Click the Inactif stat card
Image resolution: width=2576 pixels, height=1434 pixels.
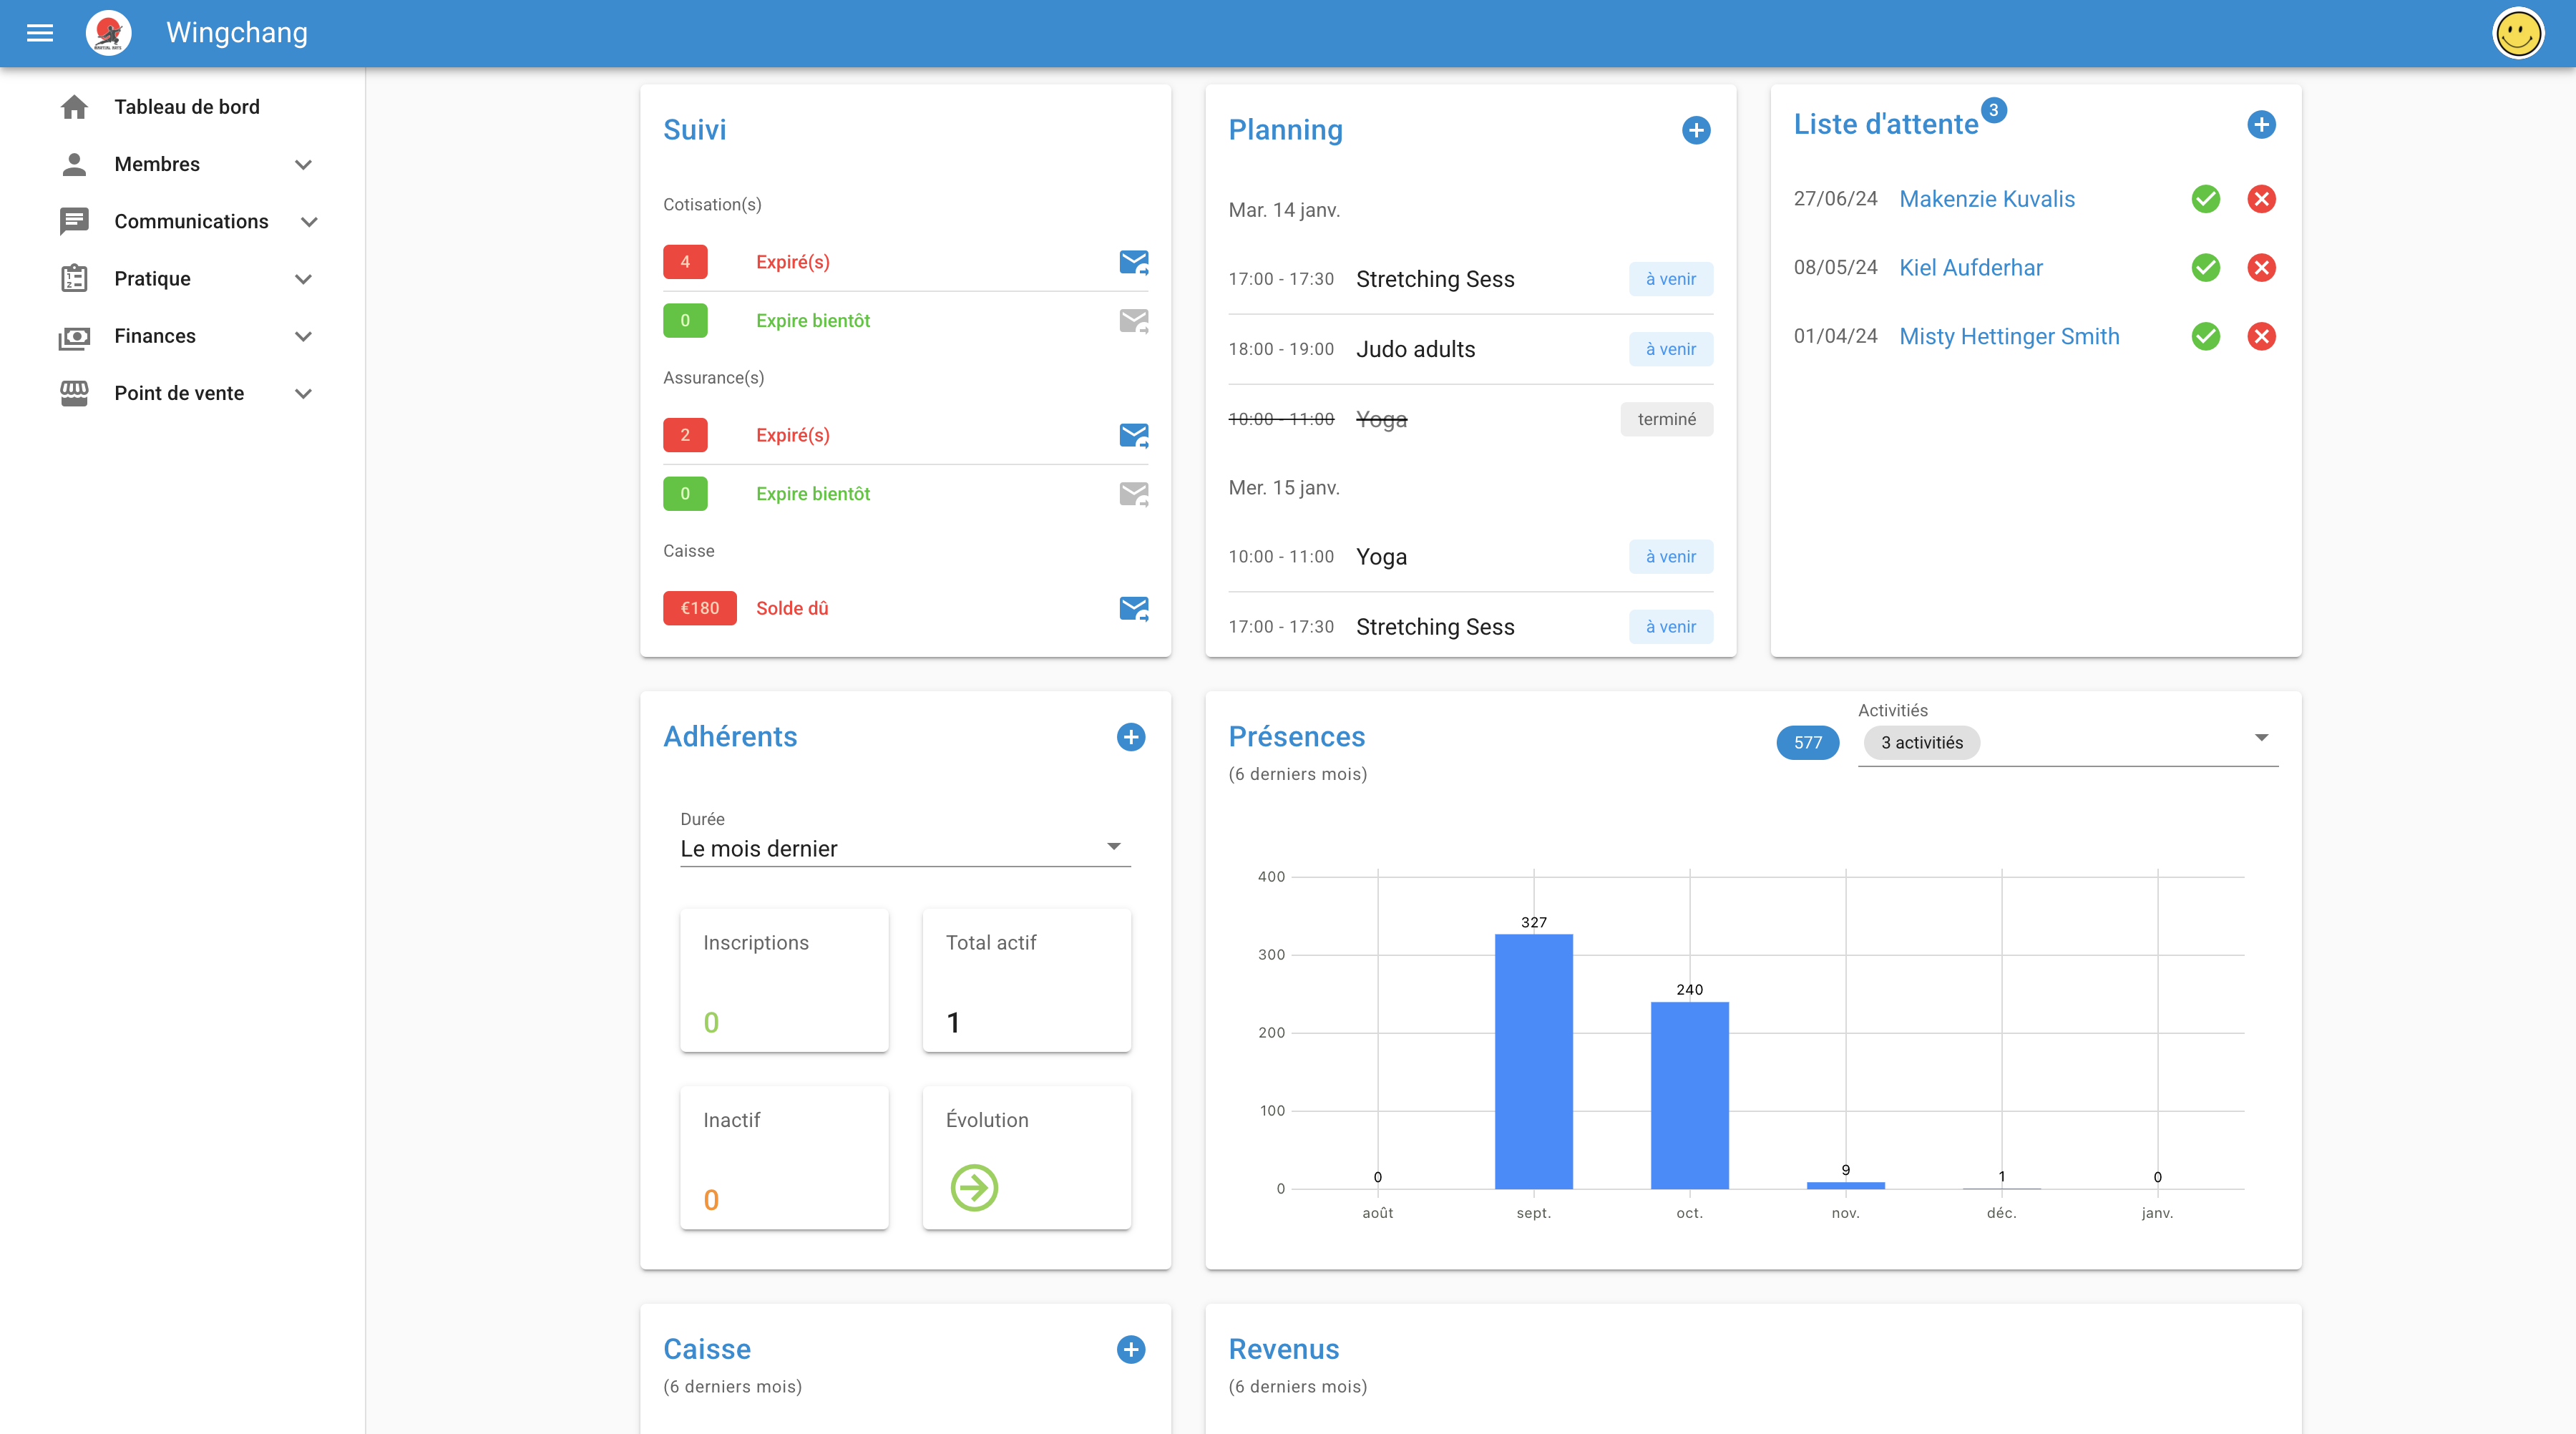coord(784,1158)
